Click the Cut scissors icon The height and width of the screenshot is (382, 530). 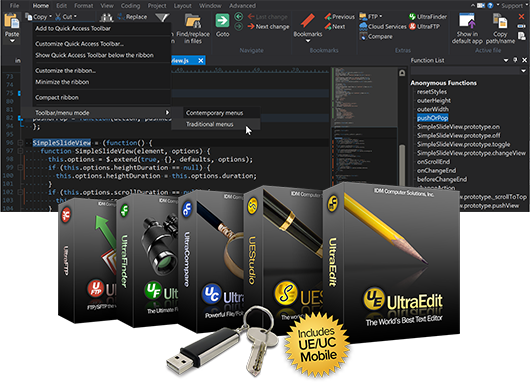pos(58,17)
